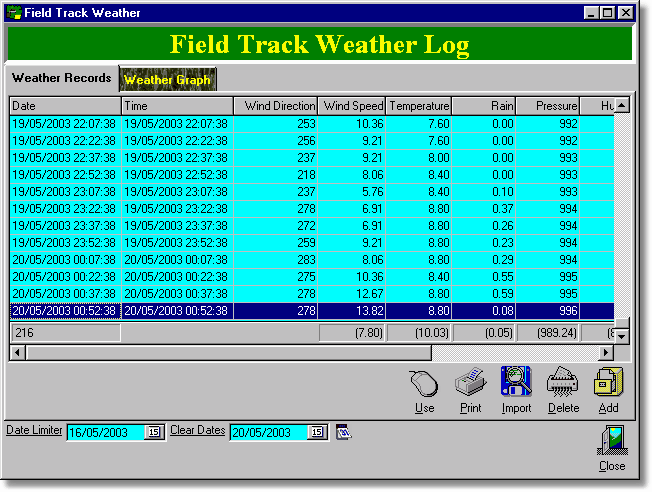
Task: Click the Close door icon
Action: 612,440
